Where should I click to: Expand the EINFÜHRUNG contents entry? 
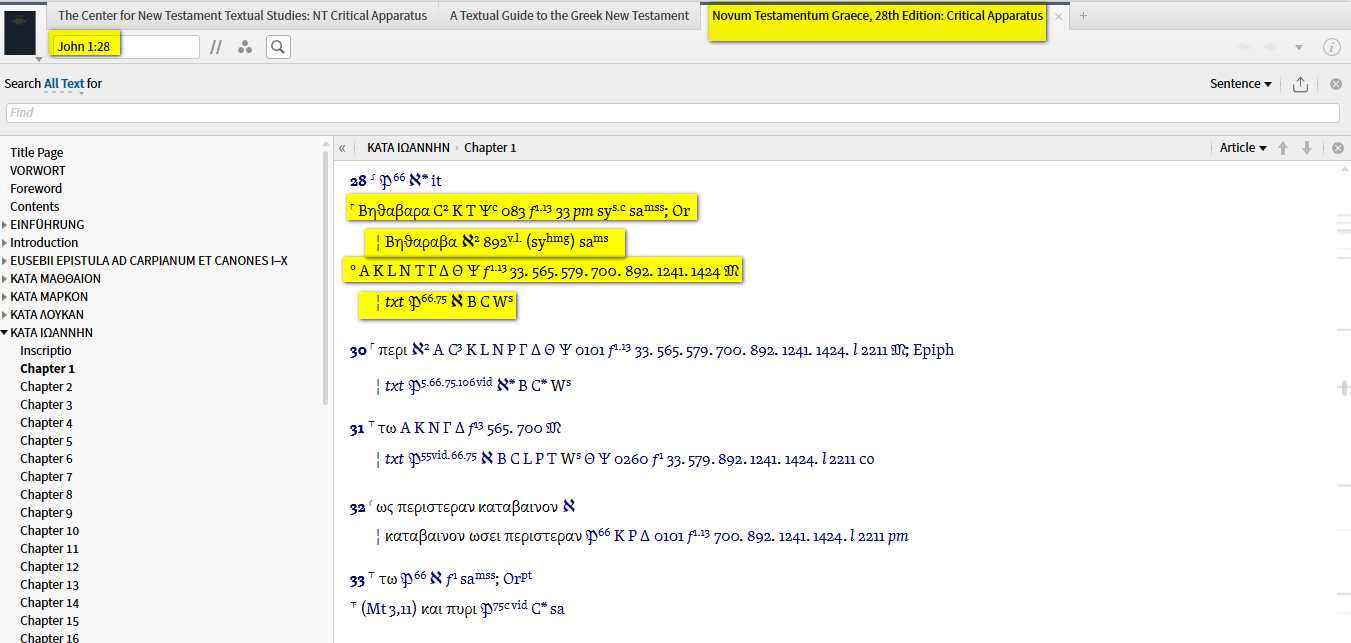pyautogui.click(x=5, y=225)
